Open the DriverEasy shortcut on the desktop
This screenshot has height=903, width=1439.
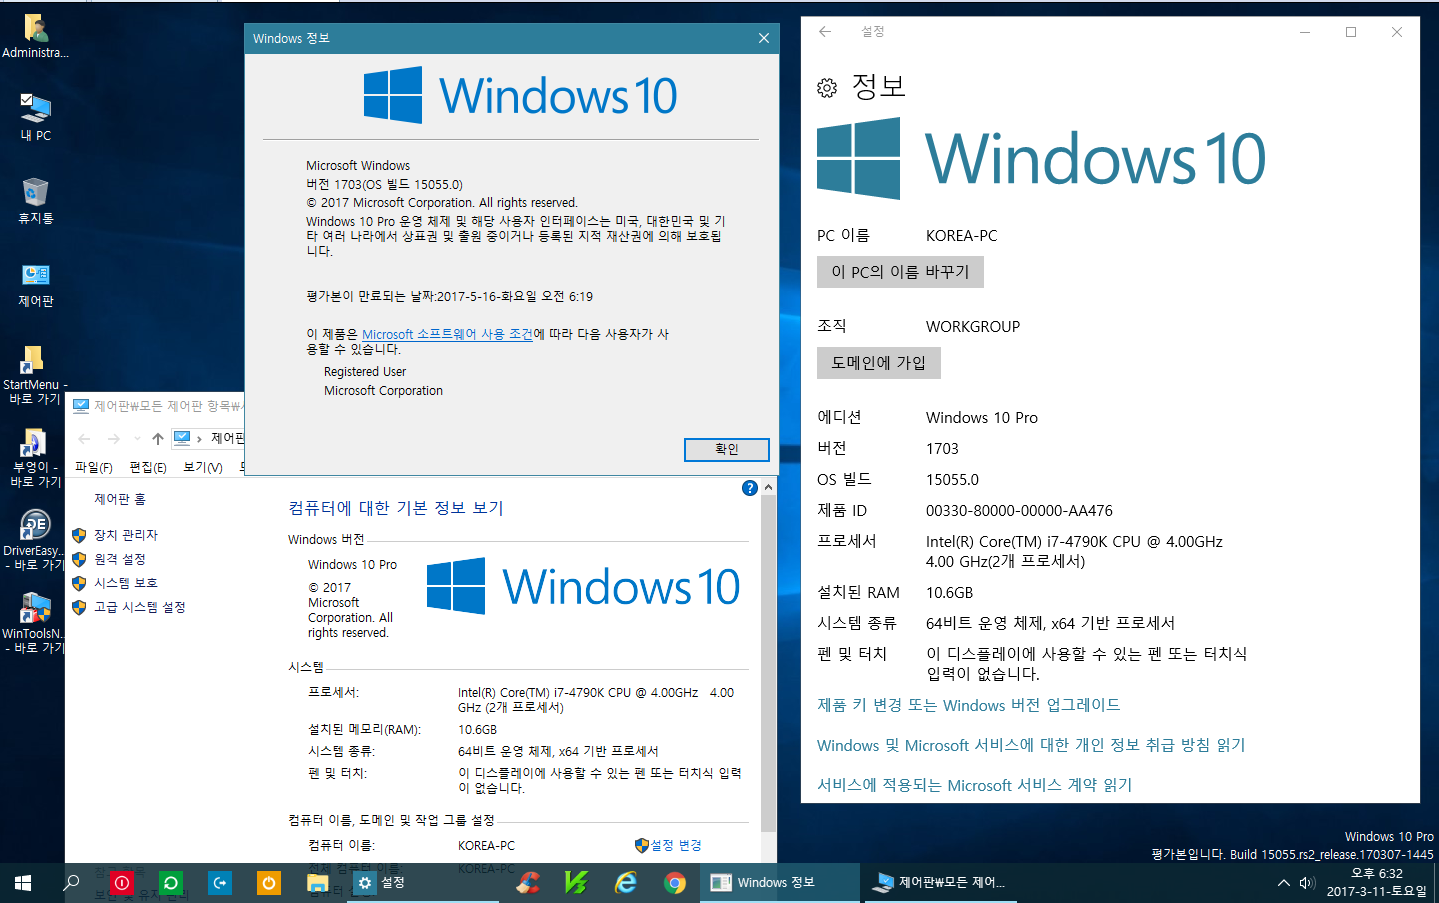(x=35, y=540)
